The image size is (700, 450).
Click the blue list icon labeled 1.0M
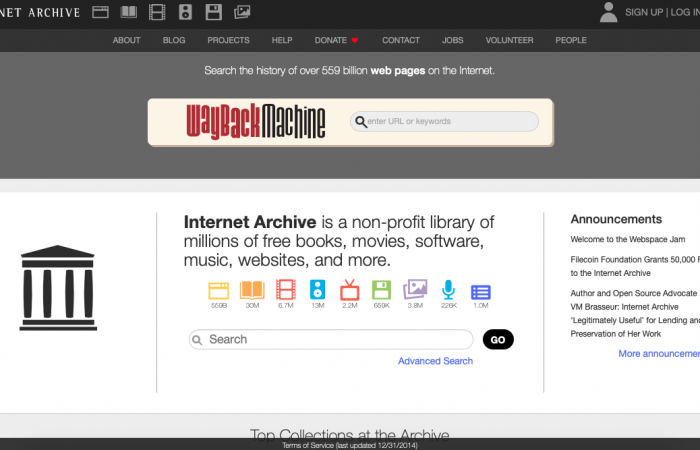(481, 292)
